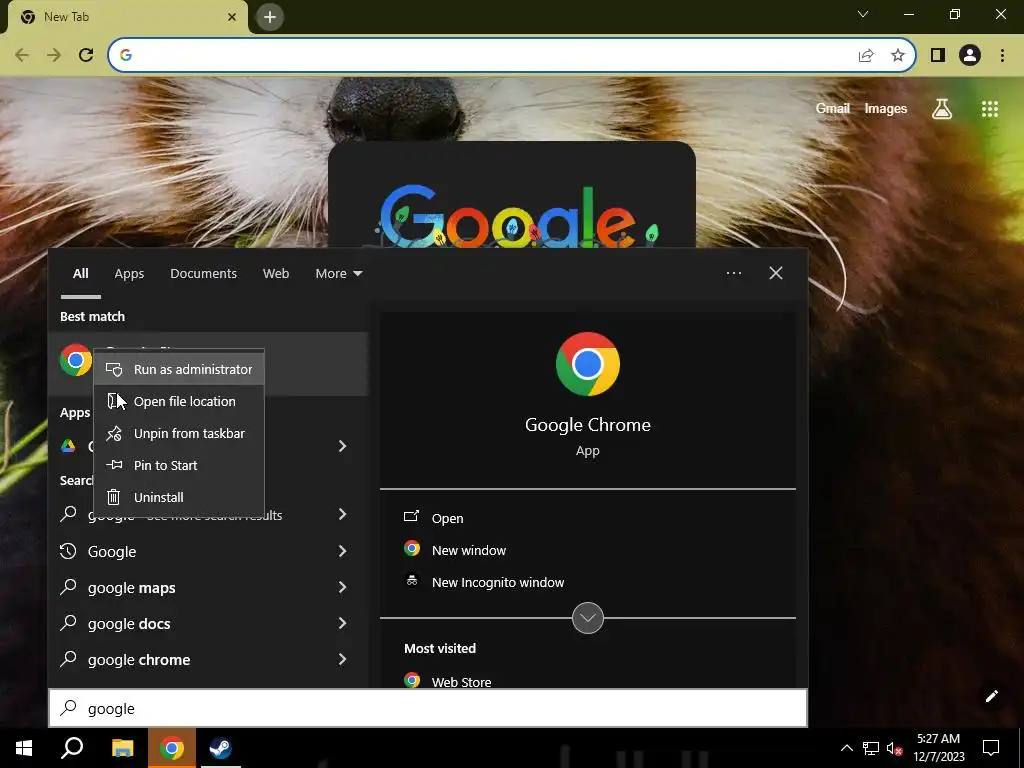This screenshot has height=768, width=1024.
Task: Open Chrome three-dot menu
Action: coord(1002,55)
